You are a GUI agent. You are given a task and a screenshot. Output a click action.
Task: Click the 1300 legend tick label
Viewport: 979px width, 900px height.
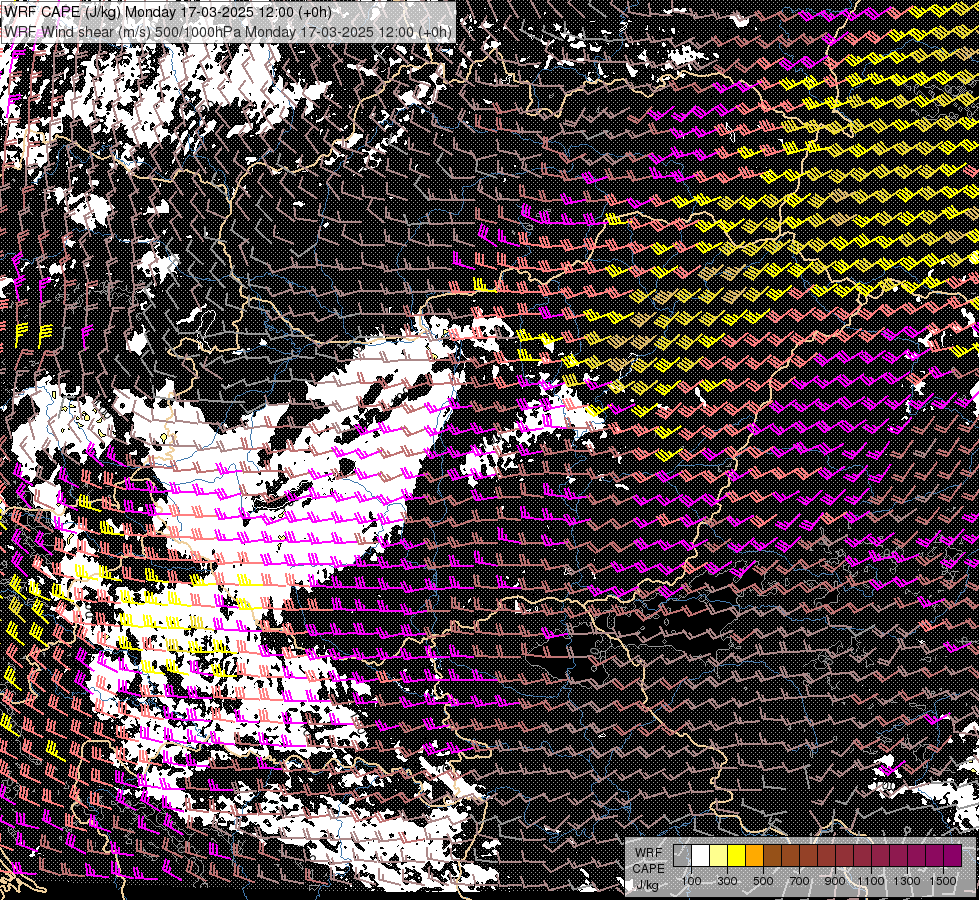tap(907, 881)
